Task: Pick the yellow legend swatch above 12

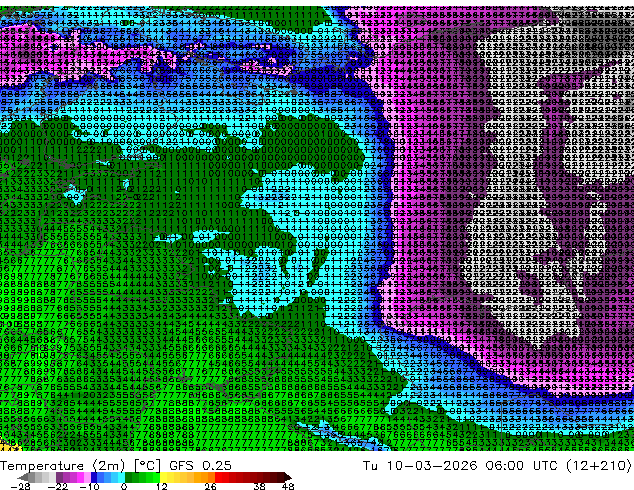Action: coord(163,477)
